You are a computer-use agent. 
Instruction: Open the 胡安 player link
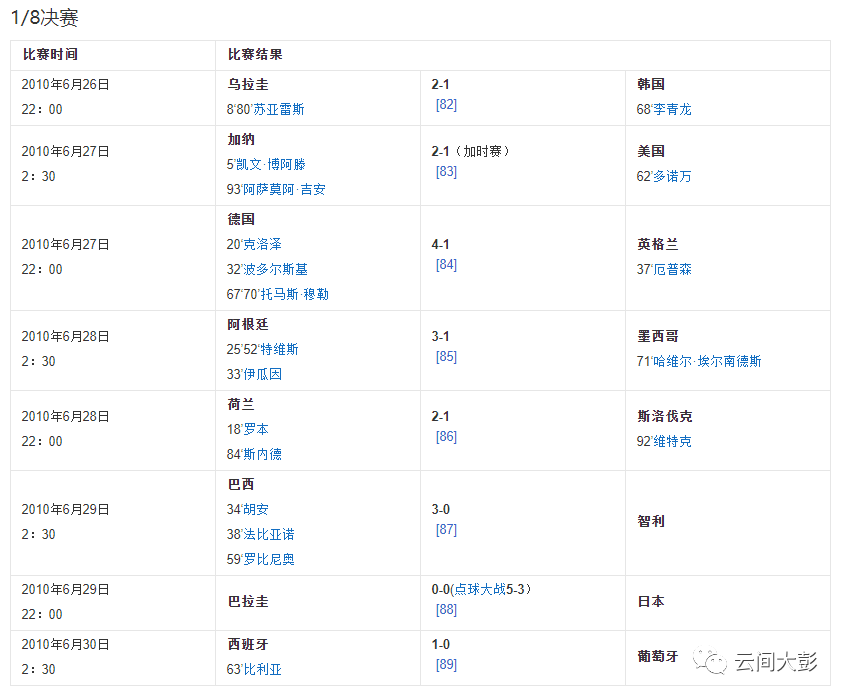click(255, 509)
